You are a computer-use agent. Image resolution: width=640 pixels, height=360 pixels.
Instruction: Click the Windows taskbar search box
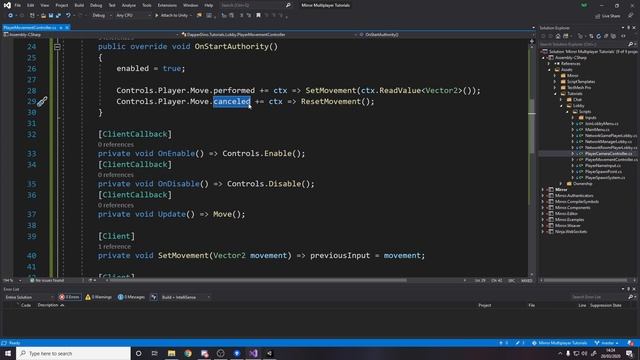click(73, 353)
